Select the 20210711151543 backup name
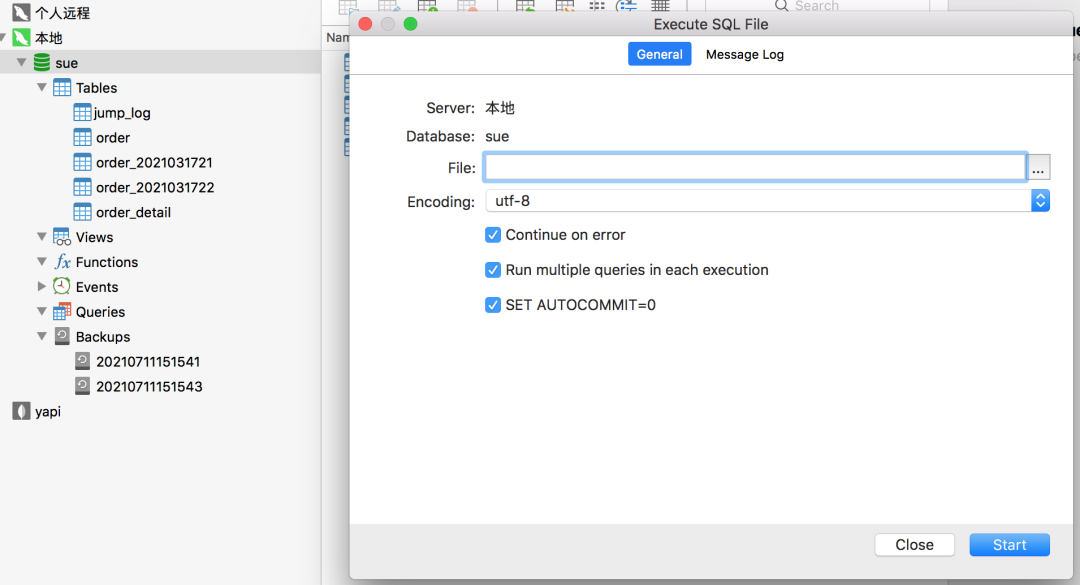Viewport: 1080px width, 585px height. pos(149,387)
